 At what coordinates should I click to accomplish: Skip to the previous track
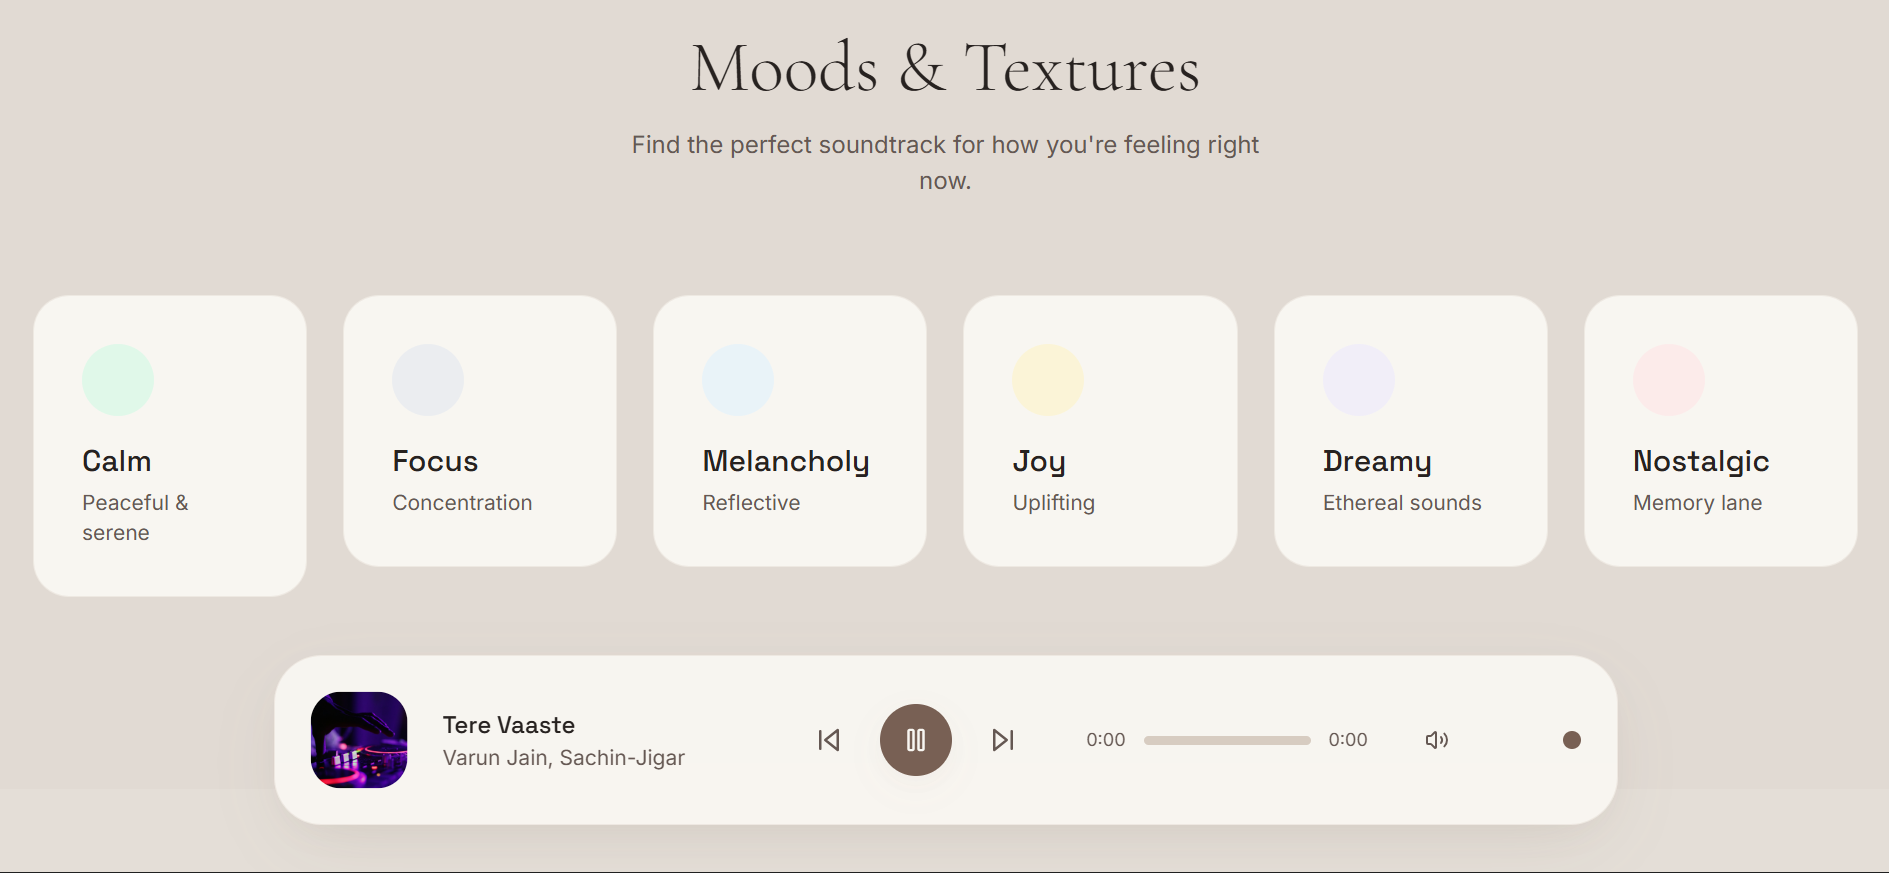point(829,740)
